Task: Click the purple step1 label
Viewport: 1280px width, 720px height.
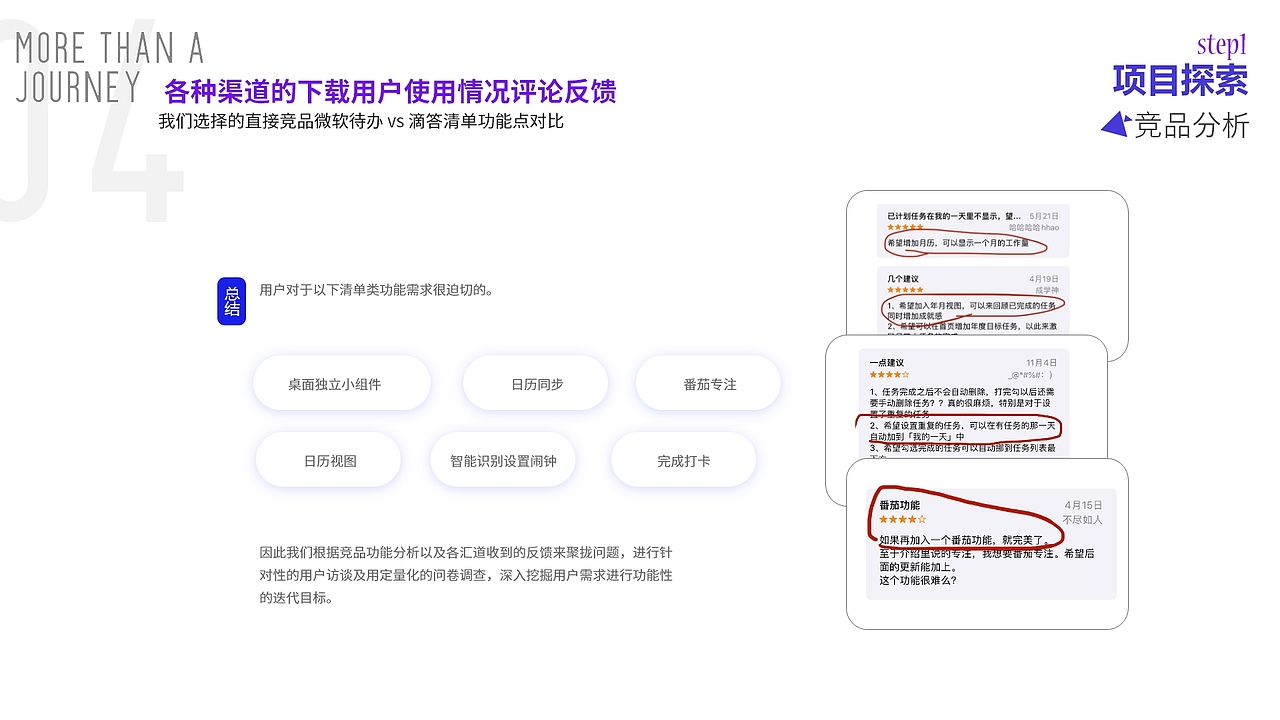Action: [1221, 45]
